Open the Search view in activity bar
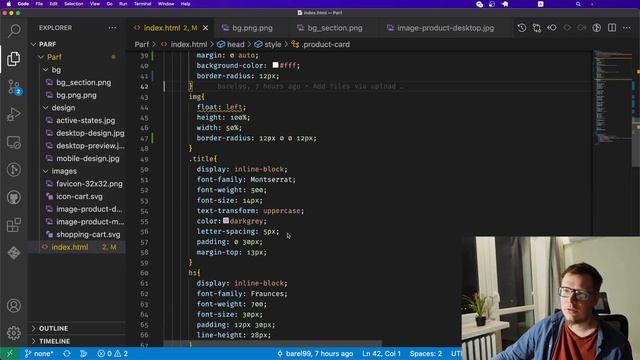640x360 pixels. [14, 30]
